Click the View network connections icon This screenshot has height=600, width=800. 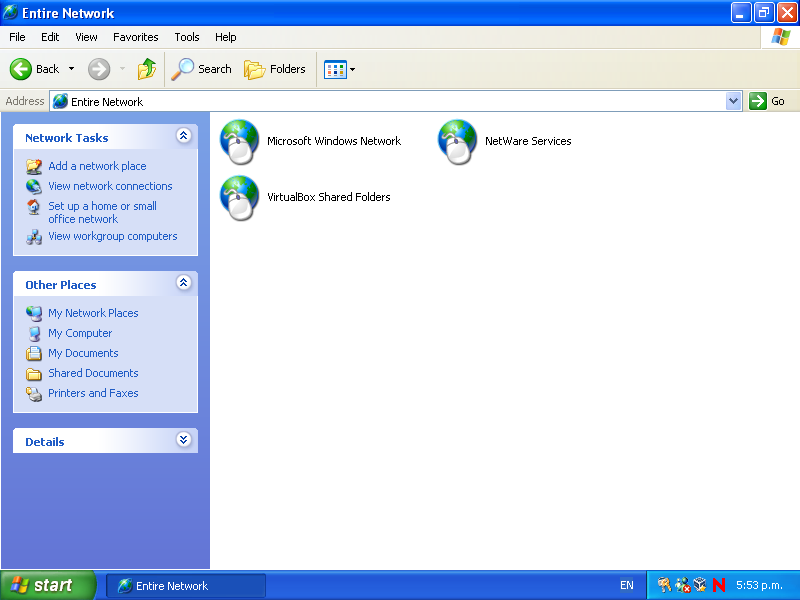click(34, 186)
